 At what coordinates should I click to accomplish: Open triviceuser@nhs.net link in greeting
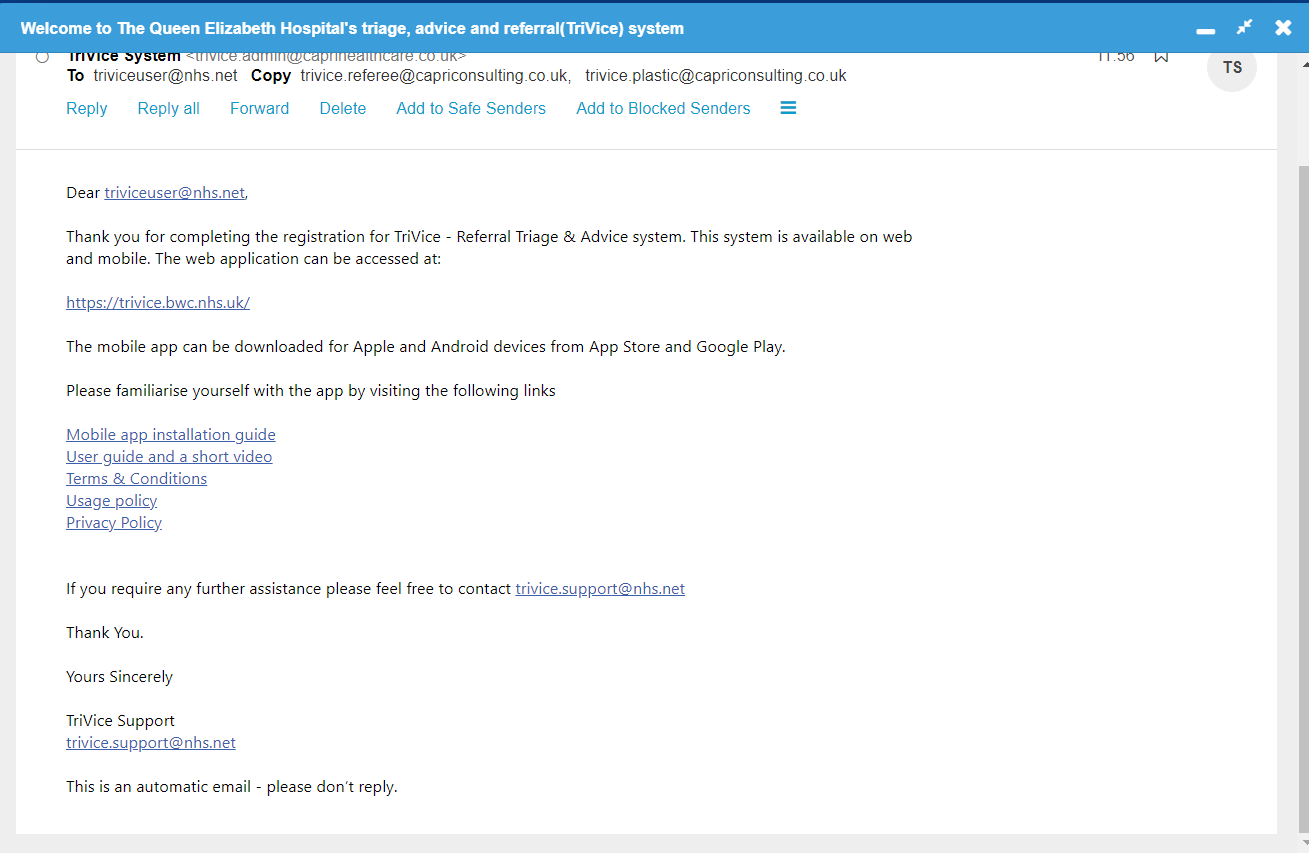pyautogui.click(x=175, y=193)
